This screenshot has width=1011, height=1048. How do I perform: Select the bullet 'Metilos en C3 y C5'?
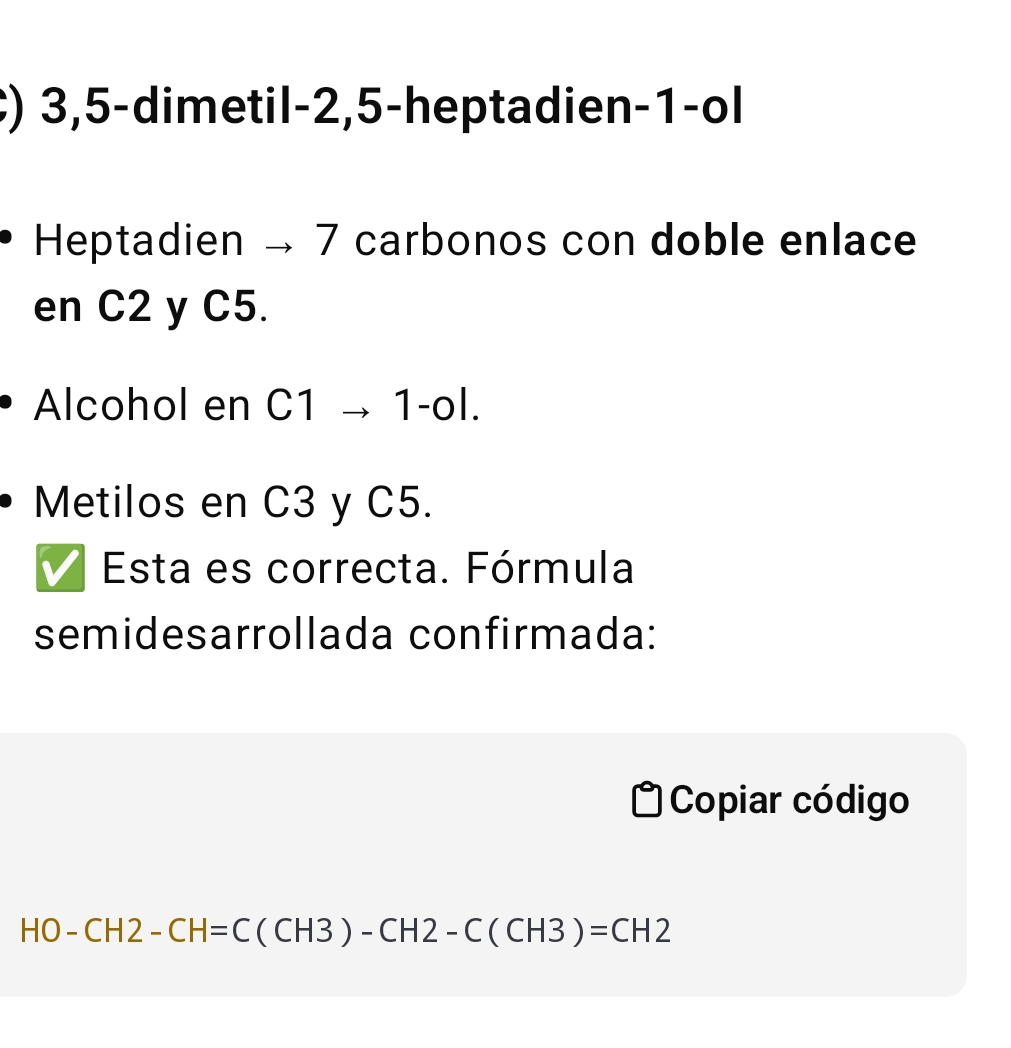pos(232,501)
